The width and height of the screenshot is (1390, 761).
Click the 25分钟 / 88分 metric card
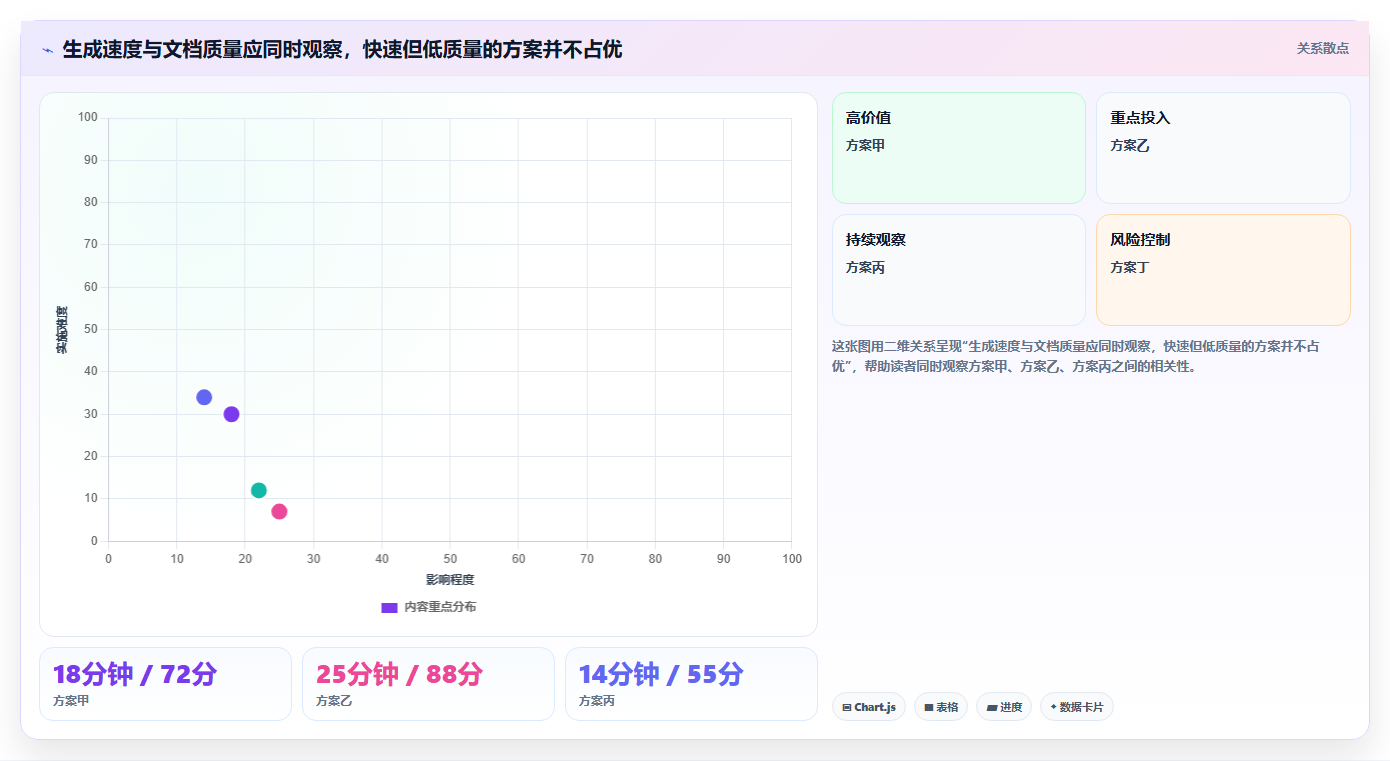(428, 684)
